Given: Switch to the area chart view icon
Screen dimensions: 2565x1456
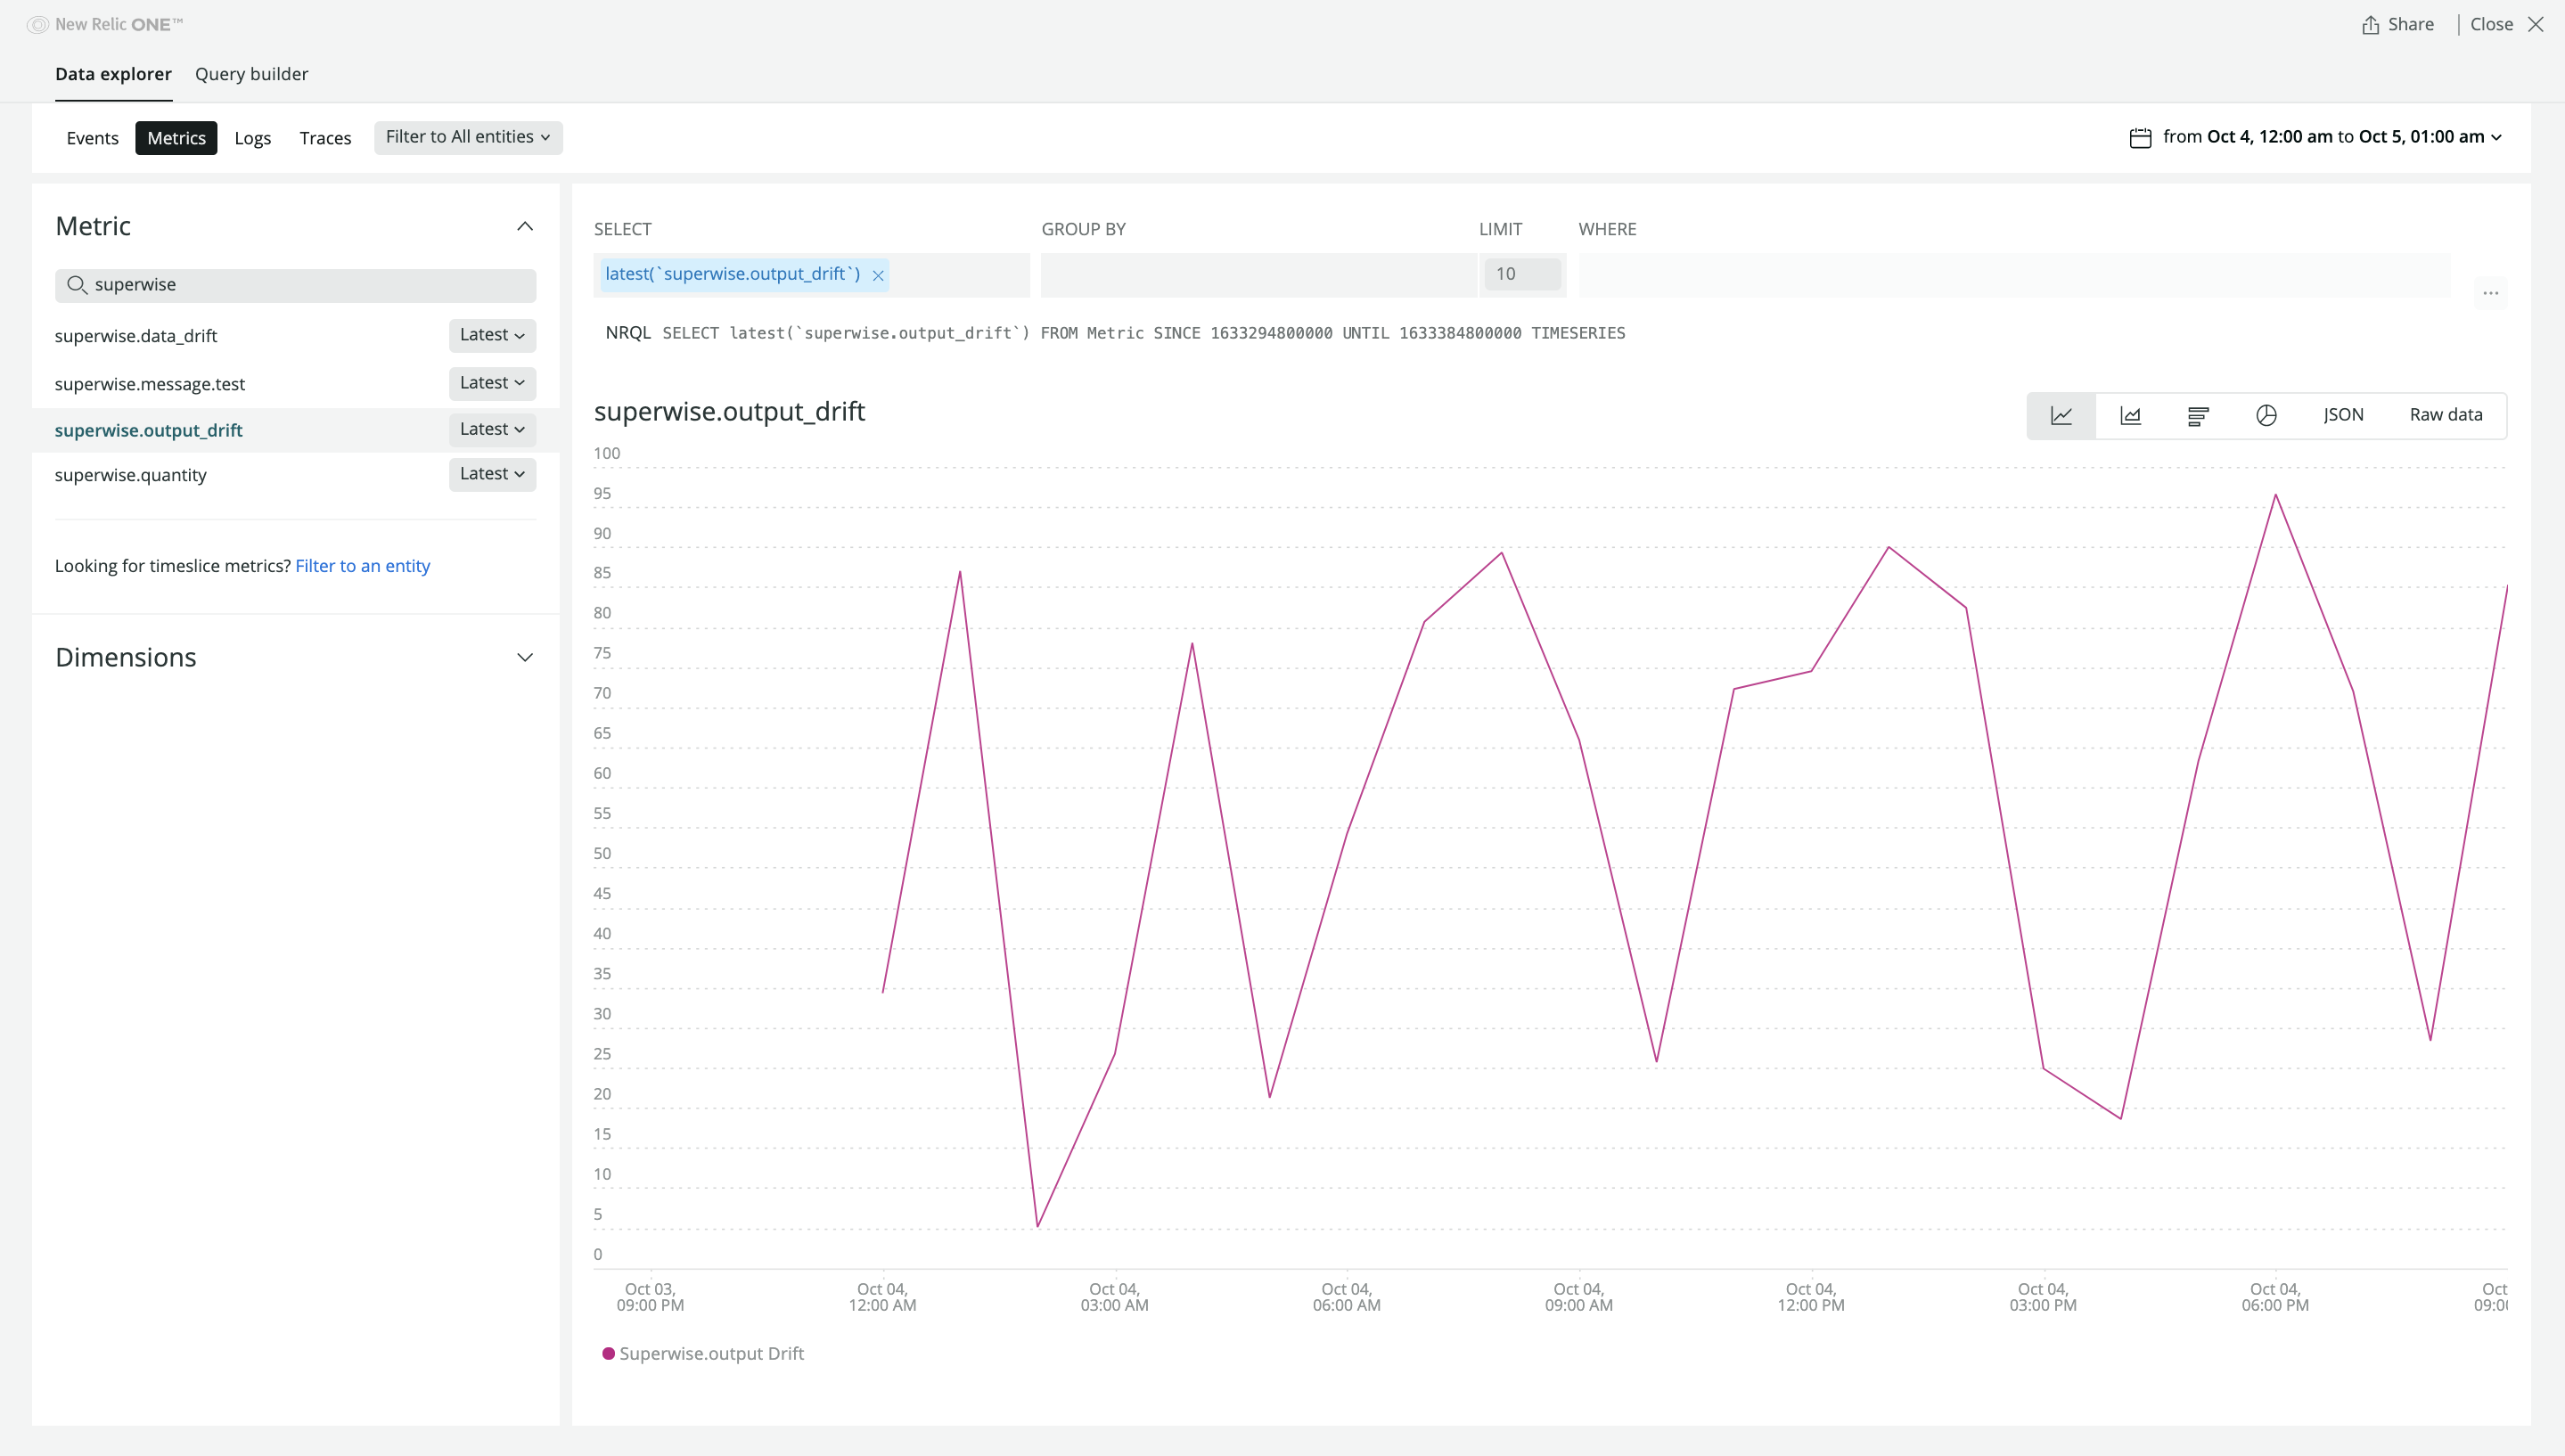Looking at the screenshot, I should 2130,415.
